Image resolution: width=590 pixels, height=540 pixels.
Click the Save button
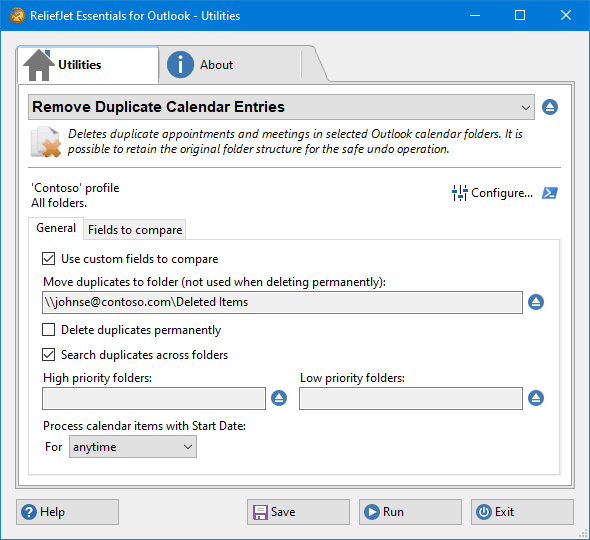pyautogui.click(x=298, y=512)
